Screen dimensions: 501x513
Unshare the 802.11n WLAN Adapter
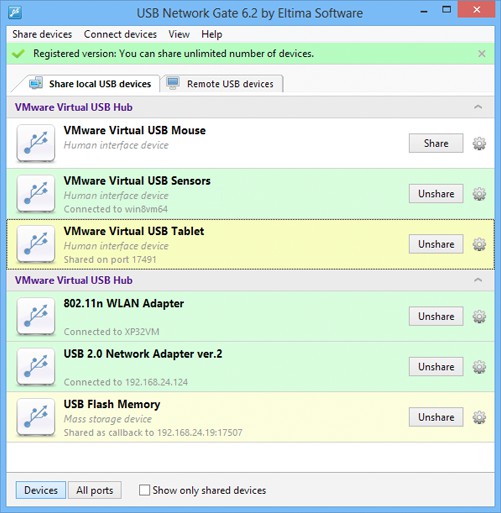436,316
